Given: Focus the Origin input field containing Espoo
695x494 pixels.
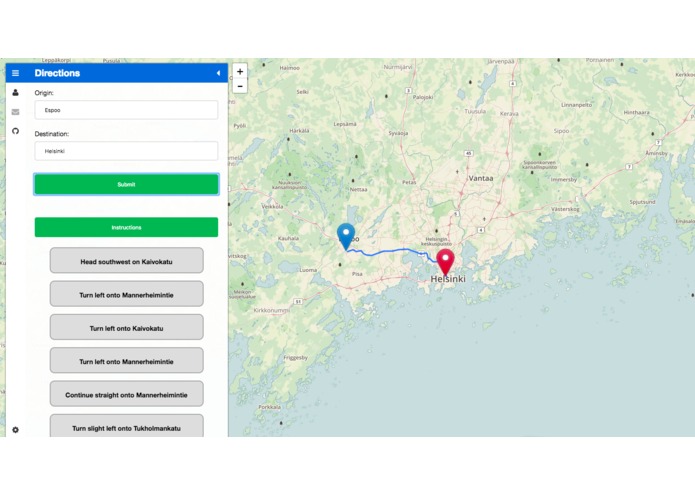Looking at the screenshot, I should tap(126, 110).
